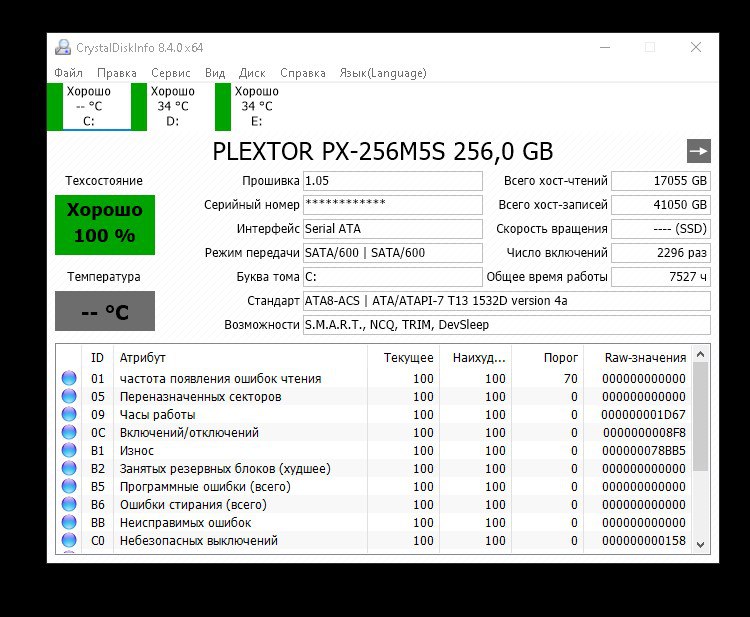This screenshot has width=750, height=617.
Task: Click power-on hours value 7527 ч
Action: tap(661, 276)
